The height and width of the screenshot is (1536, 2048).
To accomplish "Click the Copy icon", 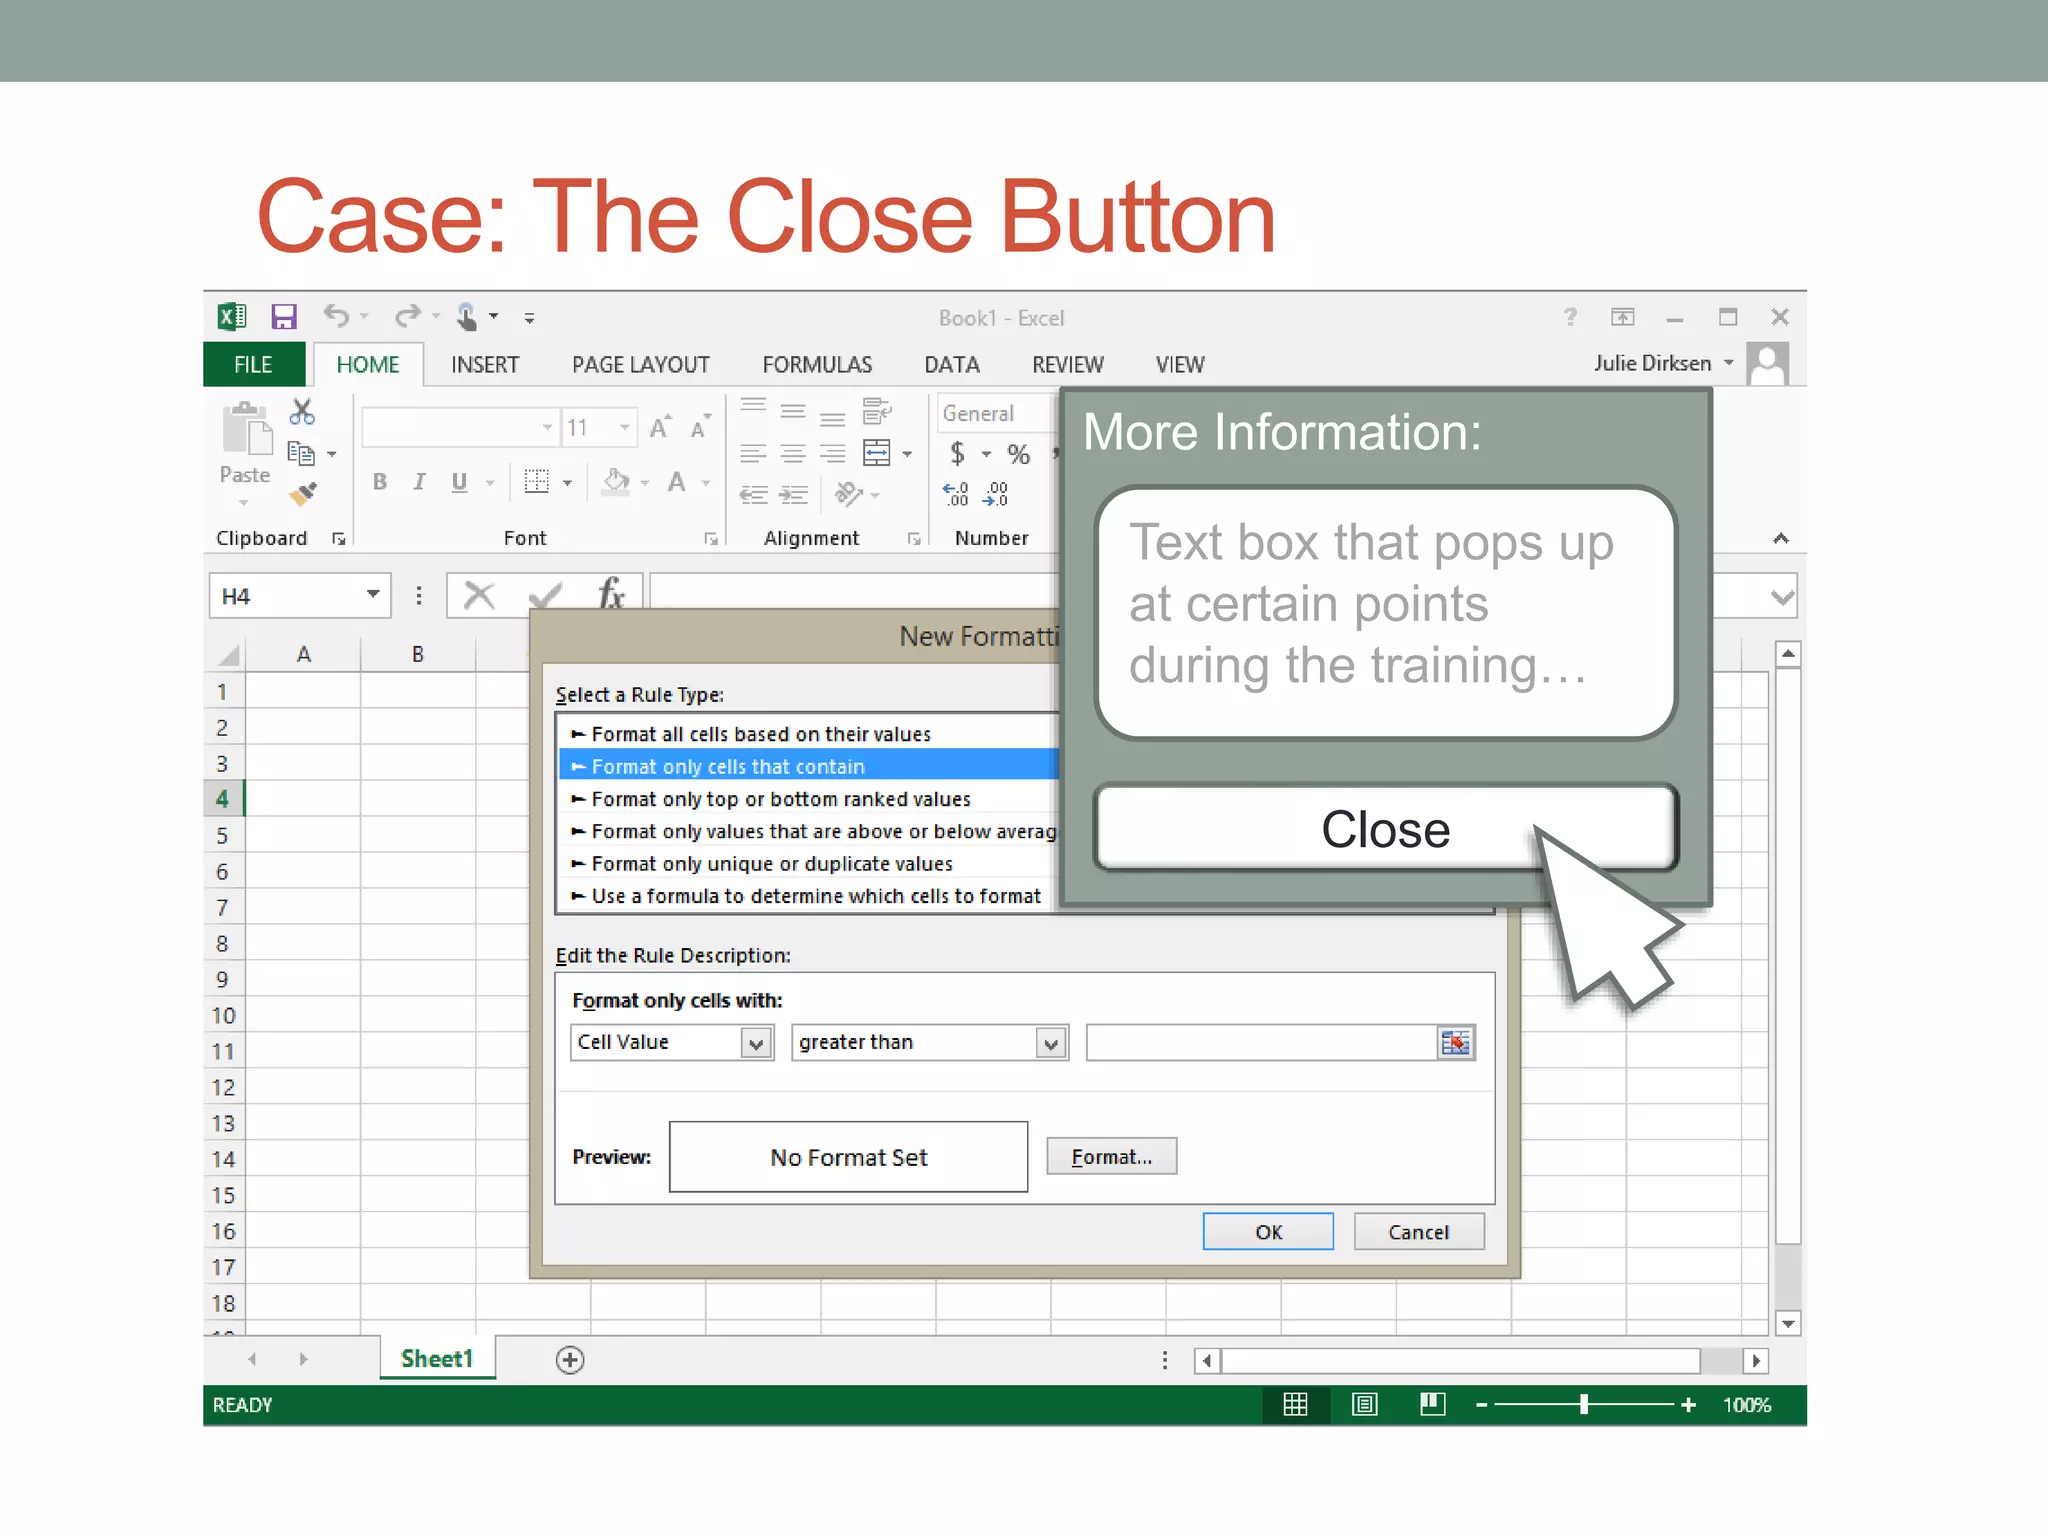I will [x=301, y=453].
